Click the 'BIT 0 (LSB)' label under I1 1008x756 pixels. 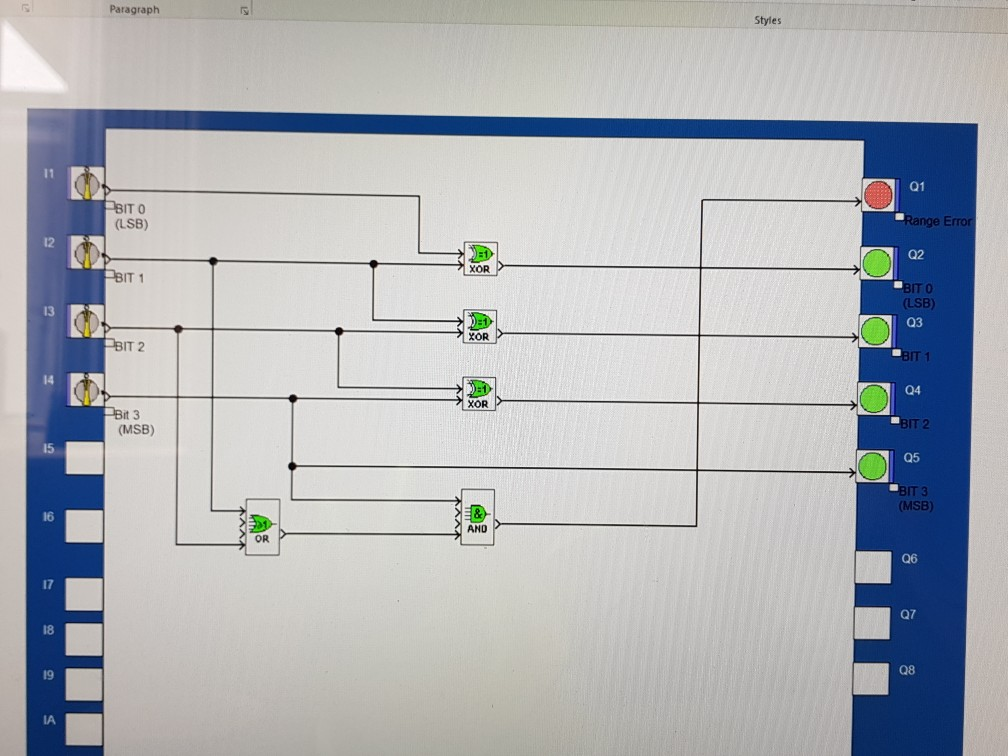point(131,217)
